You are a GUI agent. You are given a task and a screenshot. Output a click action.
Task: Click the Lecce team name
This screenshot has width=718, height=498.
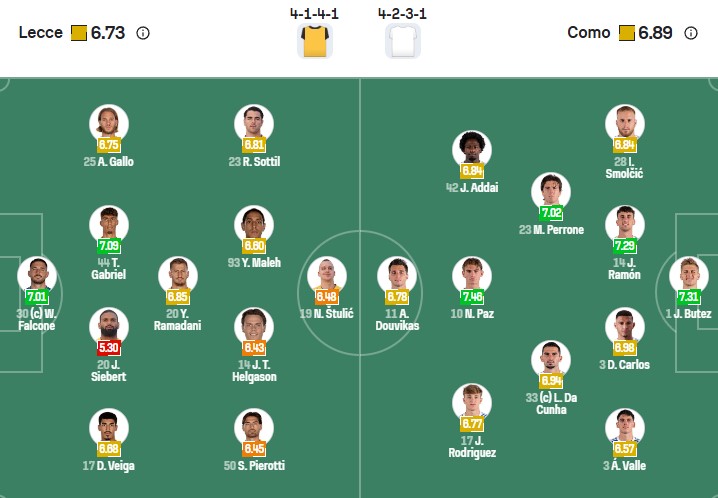tap(40, 33)
